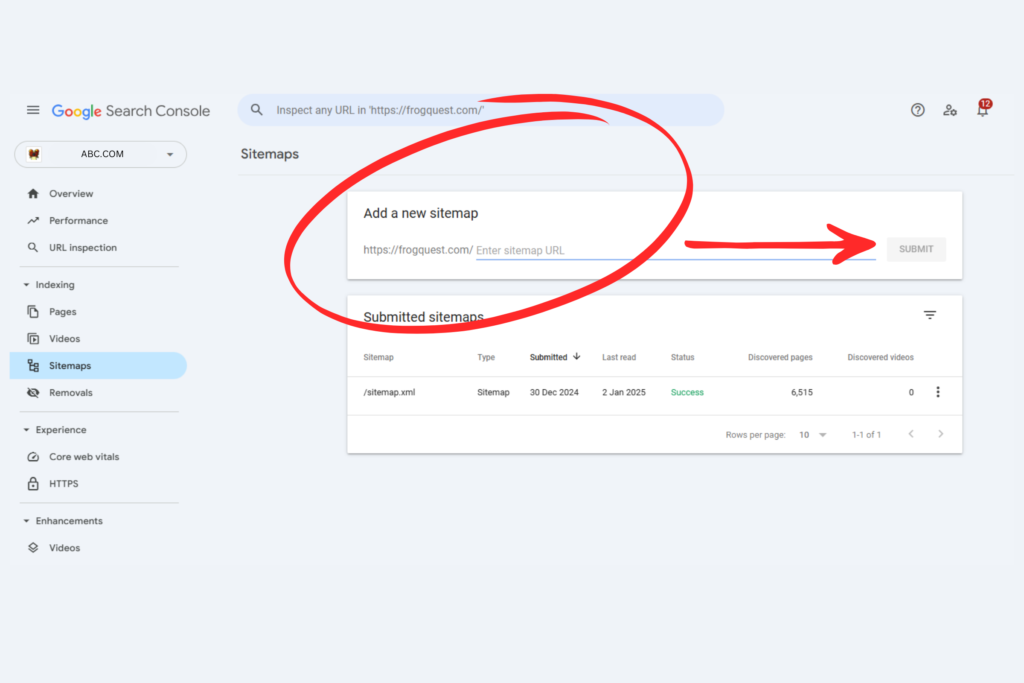Image resolution: width=1024 pixels, height=683 pixels.
Task: Open user and settings management icon
Action: (950, 110)
